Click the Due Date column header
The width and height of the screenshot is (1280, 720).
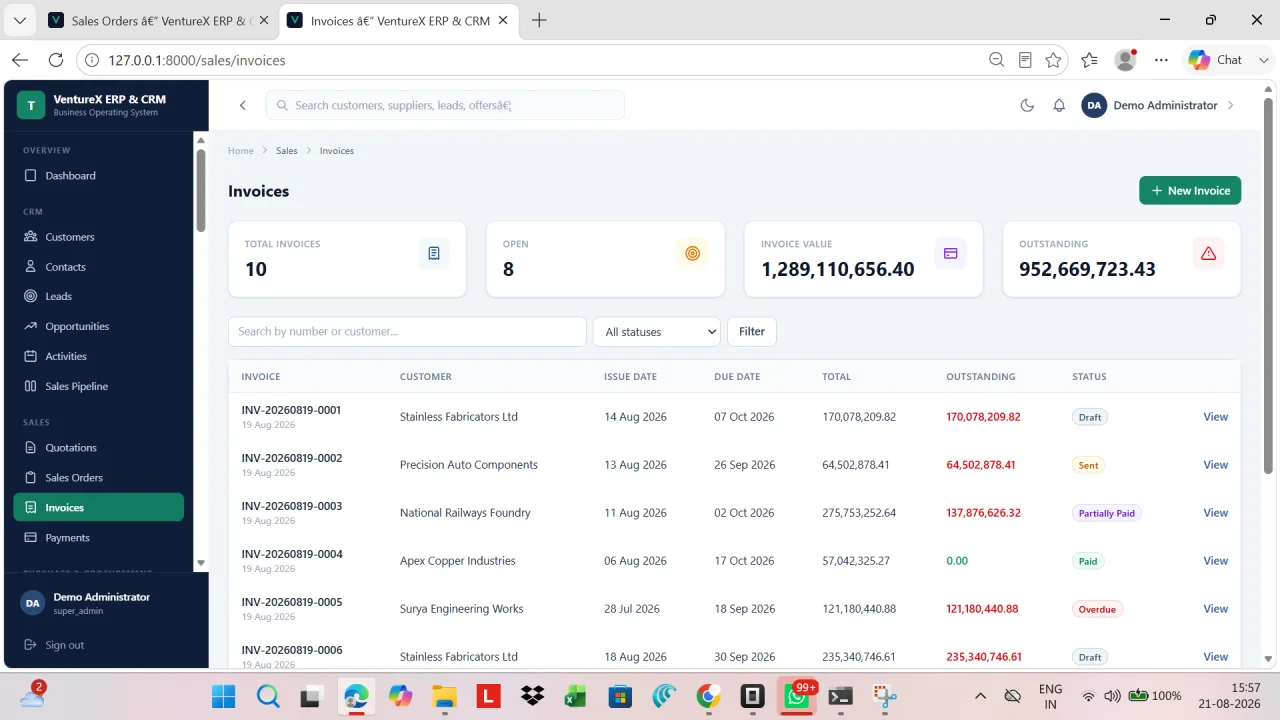coord(737,377)
